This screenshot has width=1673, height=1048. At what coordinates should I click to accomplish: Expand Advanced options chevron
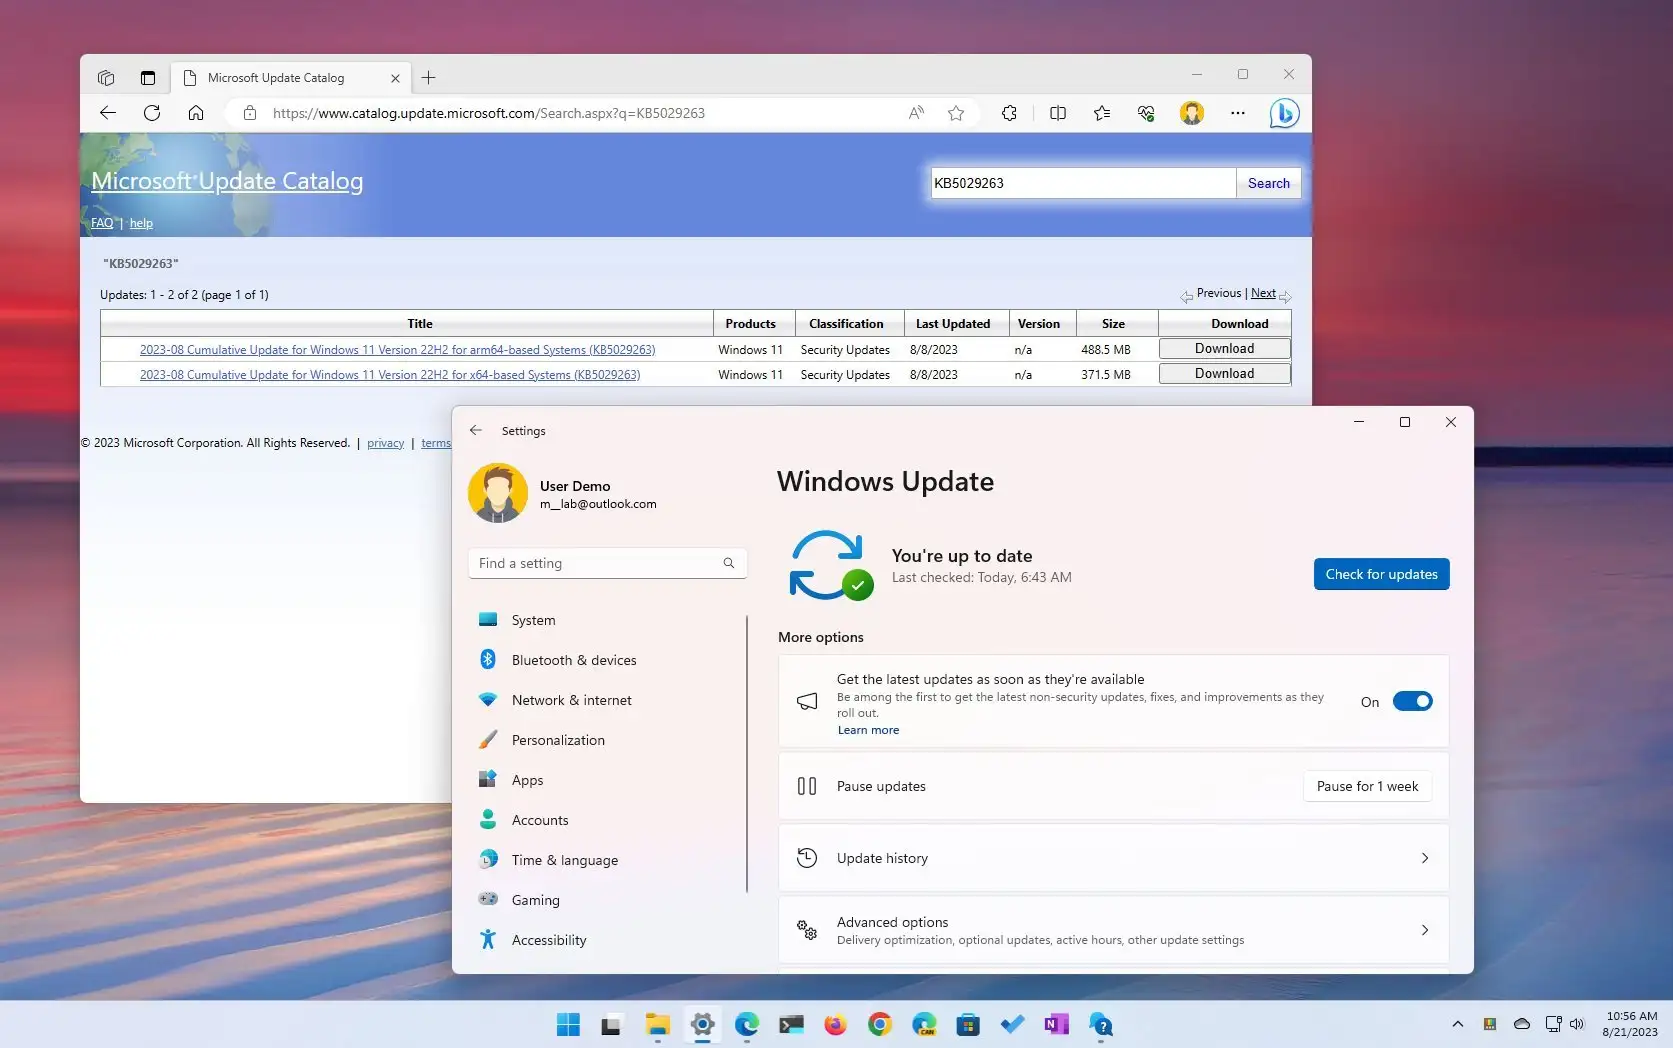tap(1425, 930)
